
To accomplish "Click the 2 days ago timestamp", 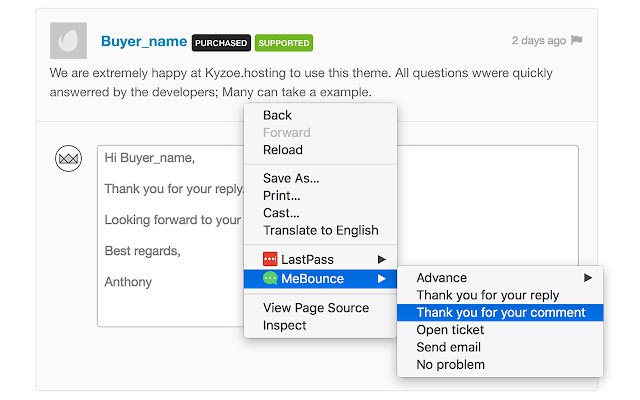I will click(x=539, y=40).
